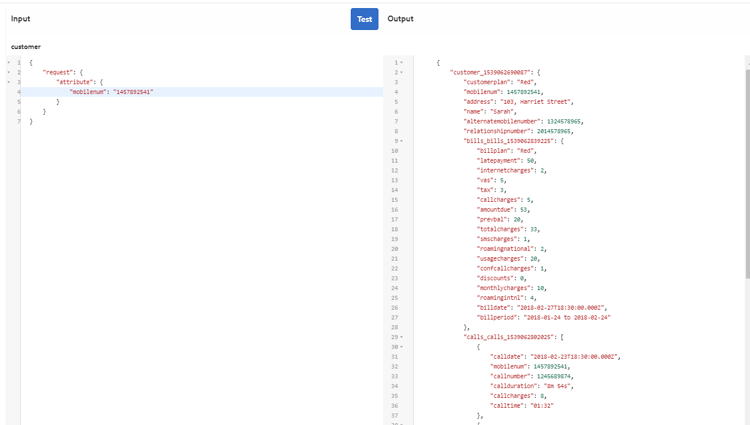Select the "callduration": "8m 54s" output line
The image size is (750, 425).
click(531, 386)
